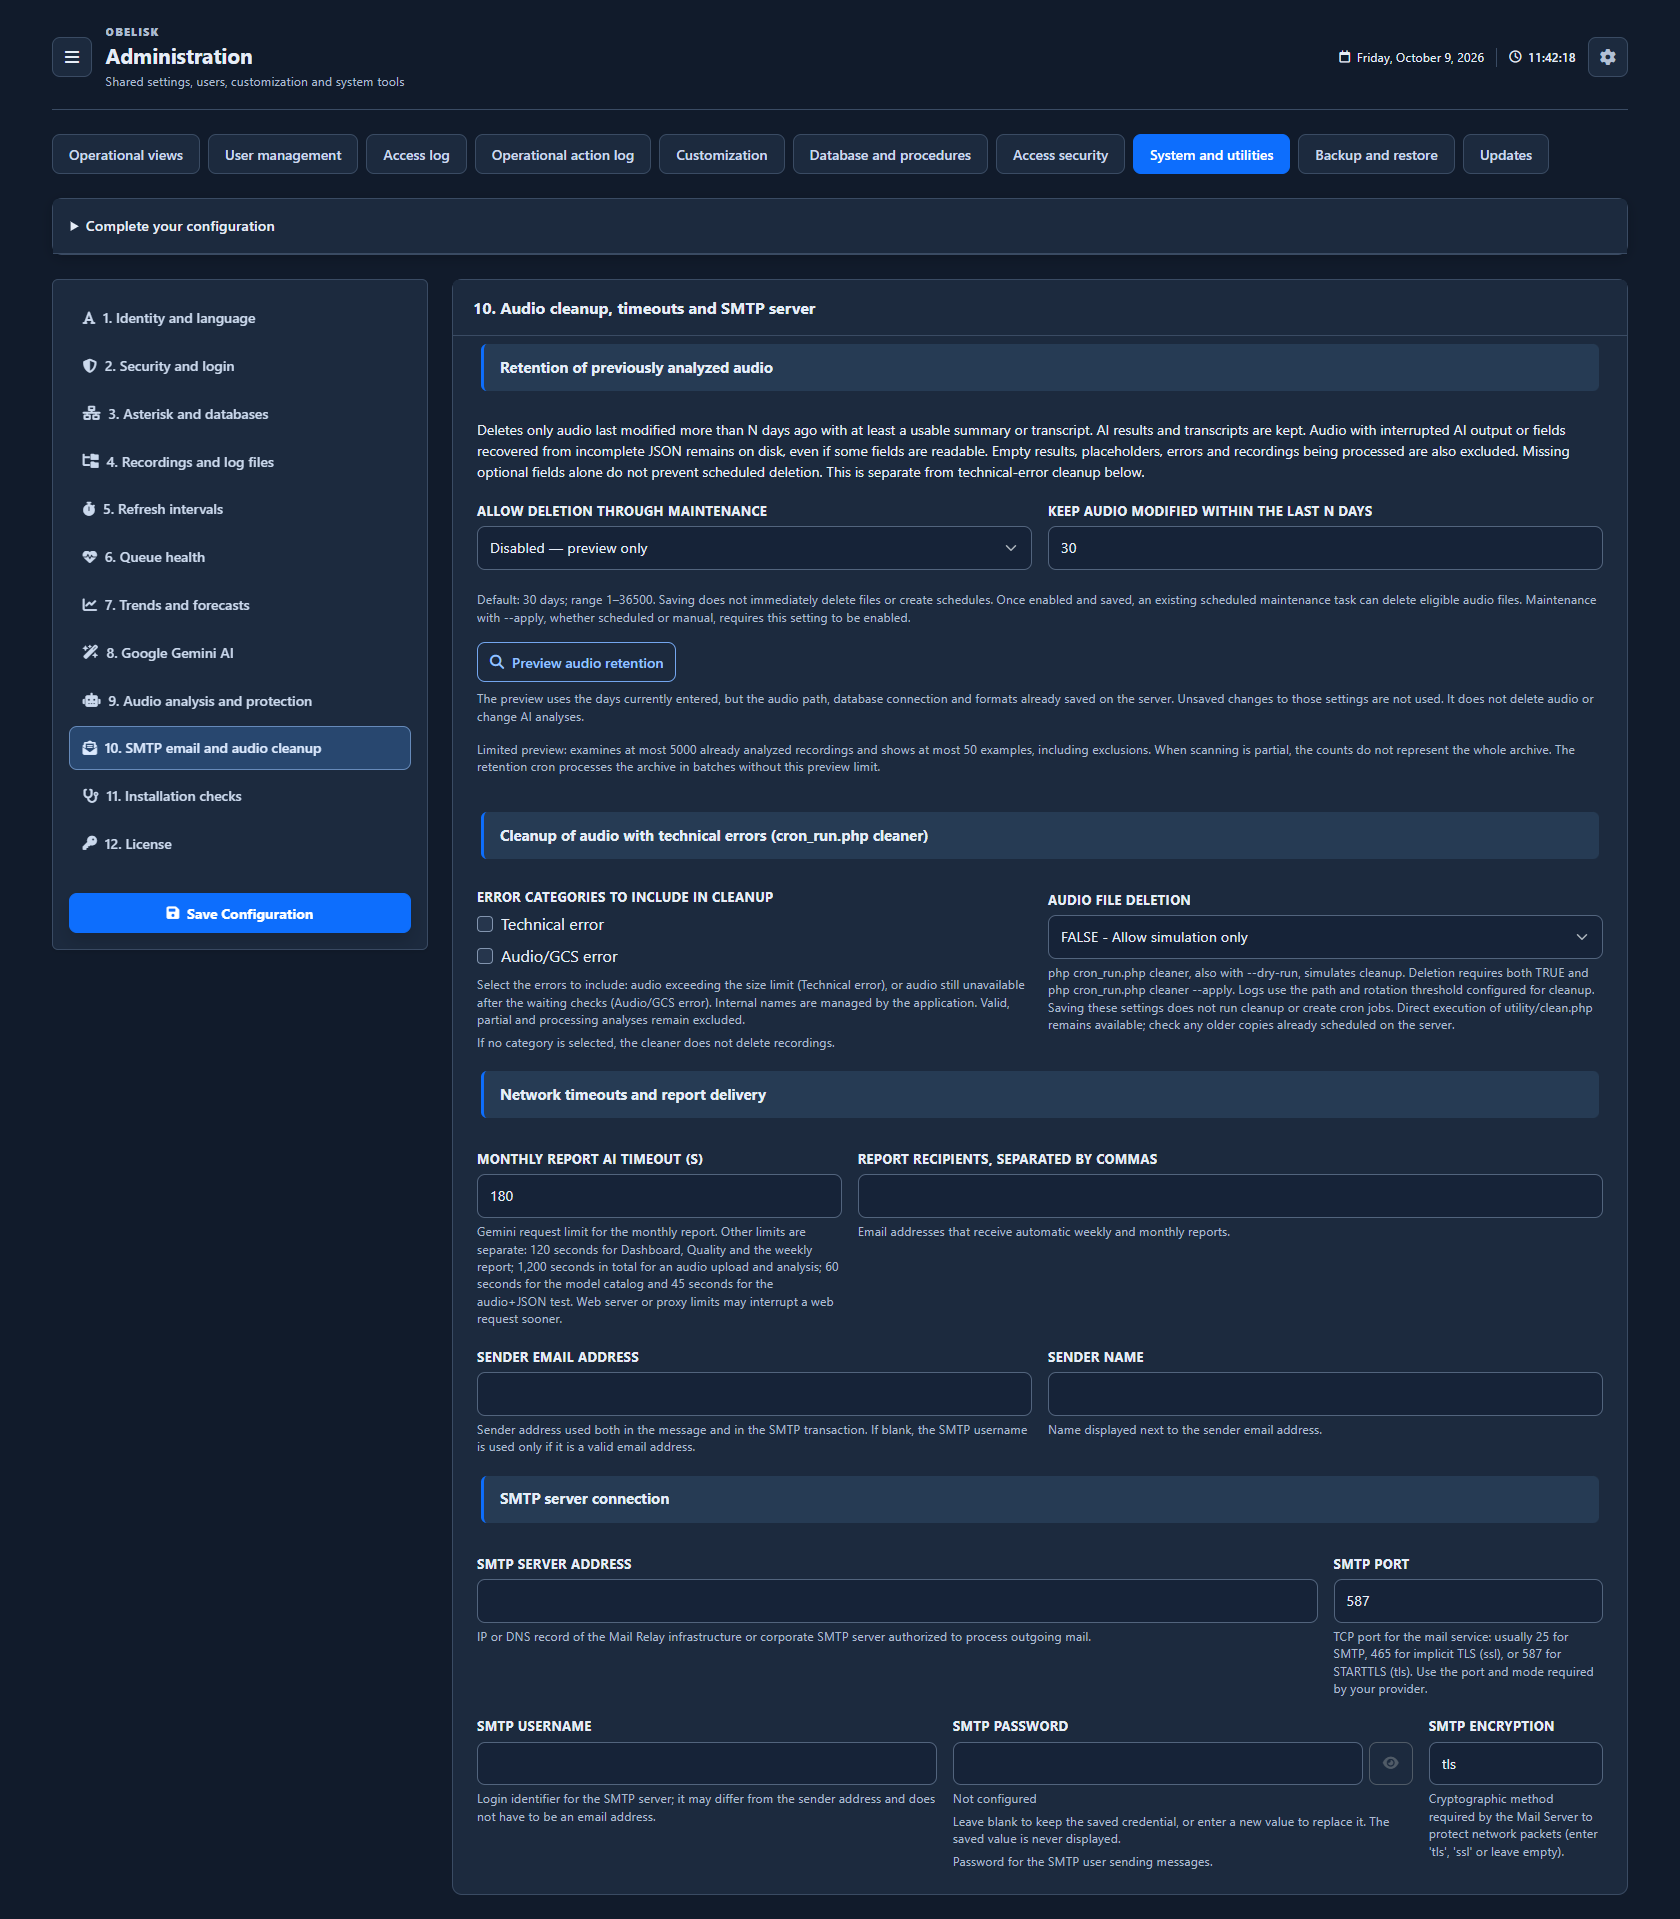Click the SMTP encryption field showing tls
Viewport: 1680px width, 1919px height.
click(x=1516, y=1763)
